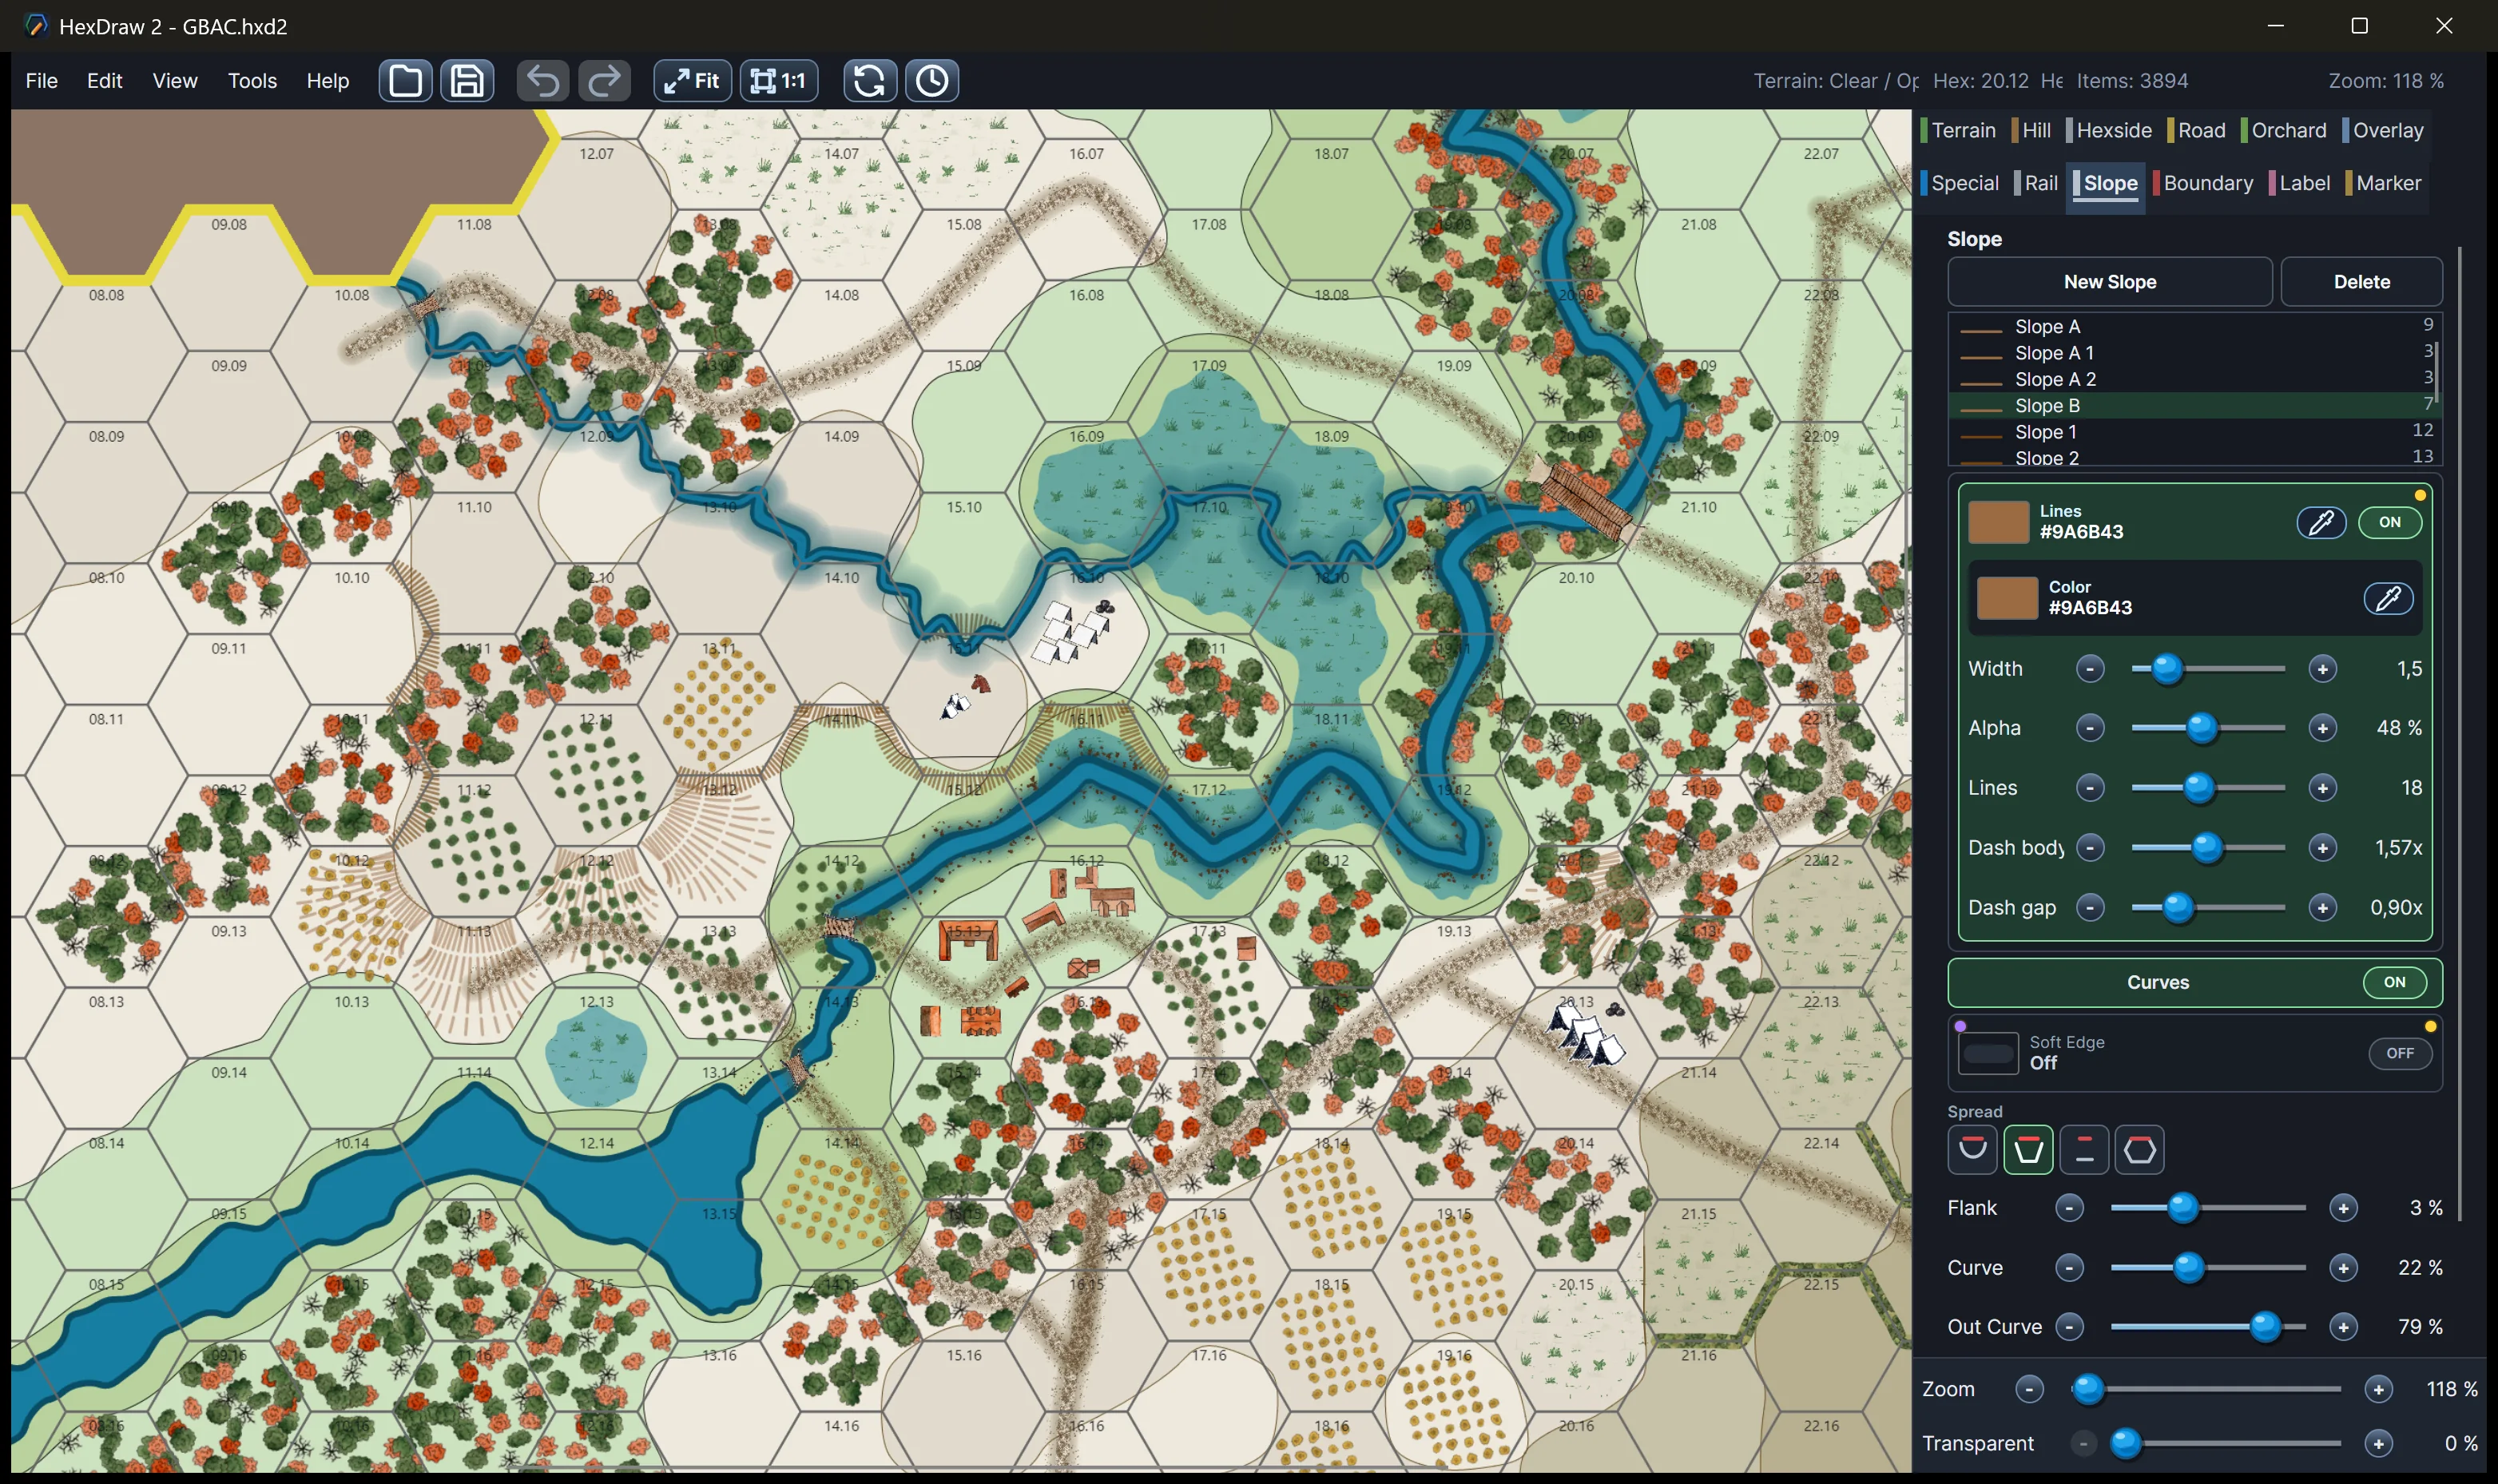Click the Soft Edge color swatch
The height and width of the screenshot is (1484, 2498).
pyautogui.click(x=1988, y=1054)
